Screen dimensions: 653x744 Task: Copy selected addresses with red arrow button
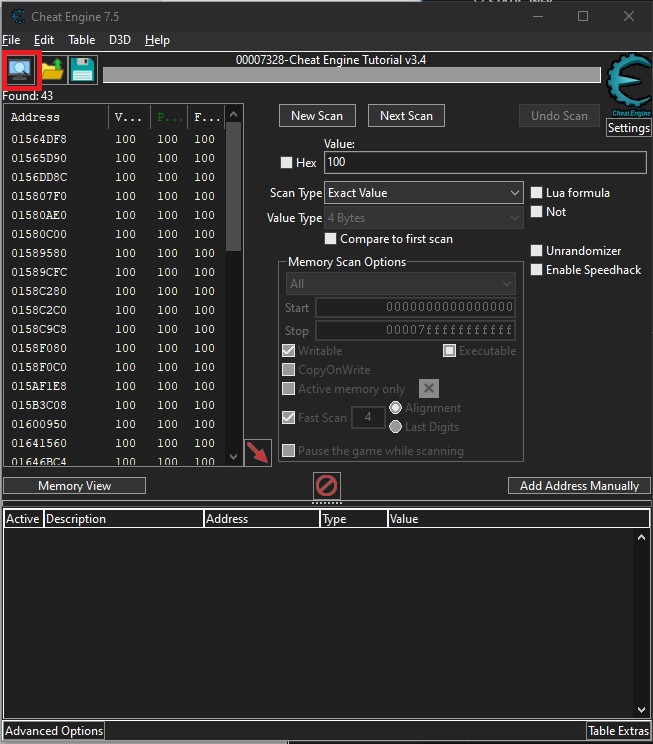(258, 453)
